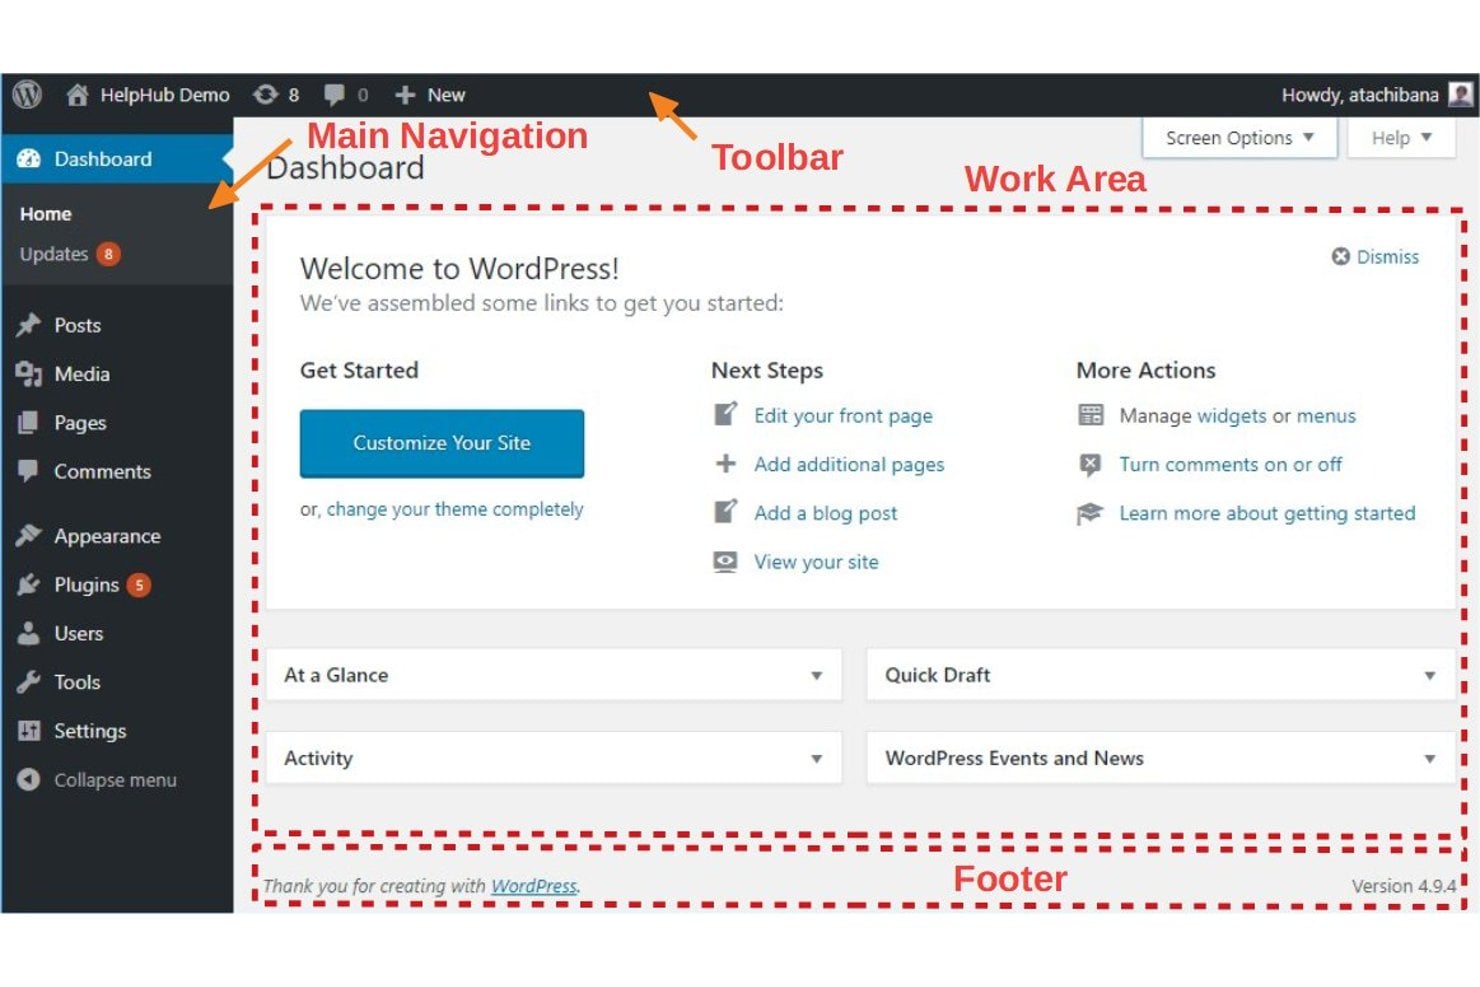Click the edit icon beside Edit your front page

pos(726,414)
